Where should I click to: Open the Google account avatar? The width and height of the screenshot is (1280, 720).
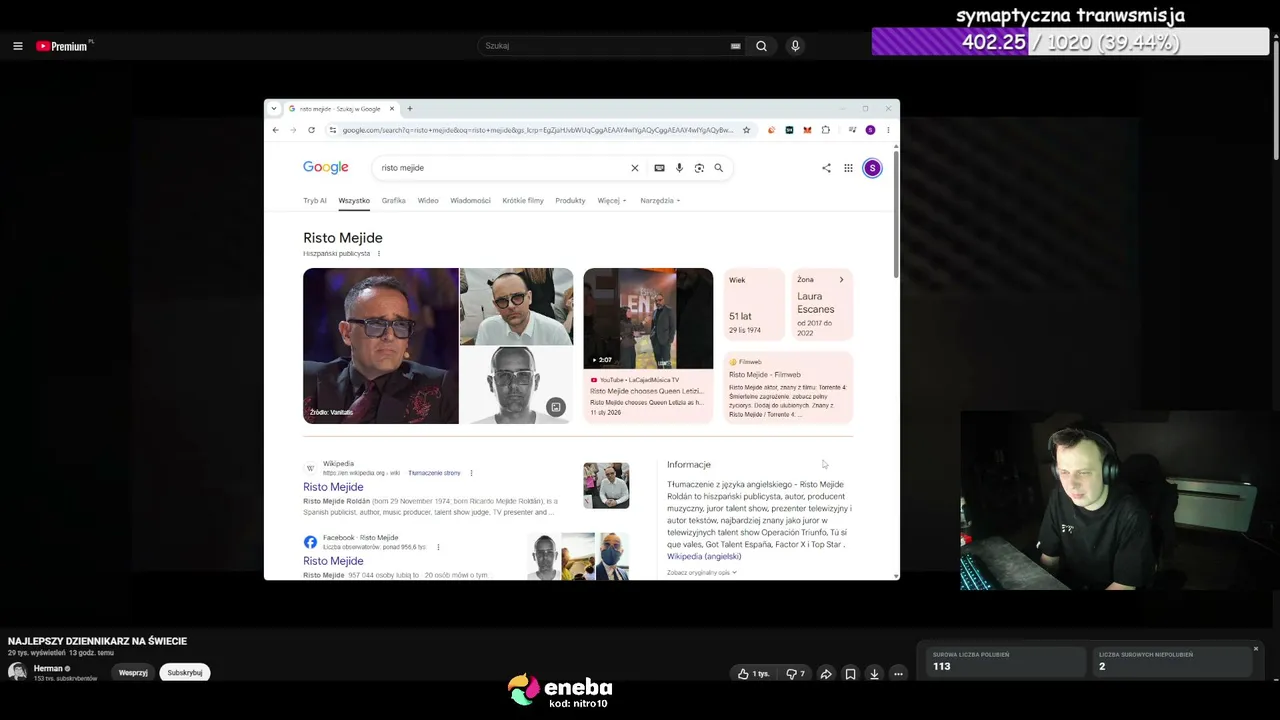[x=872, y=168]
